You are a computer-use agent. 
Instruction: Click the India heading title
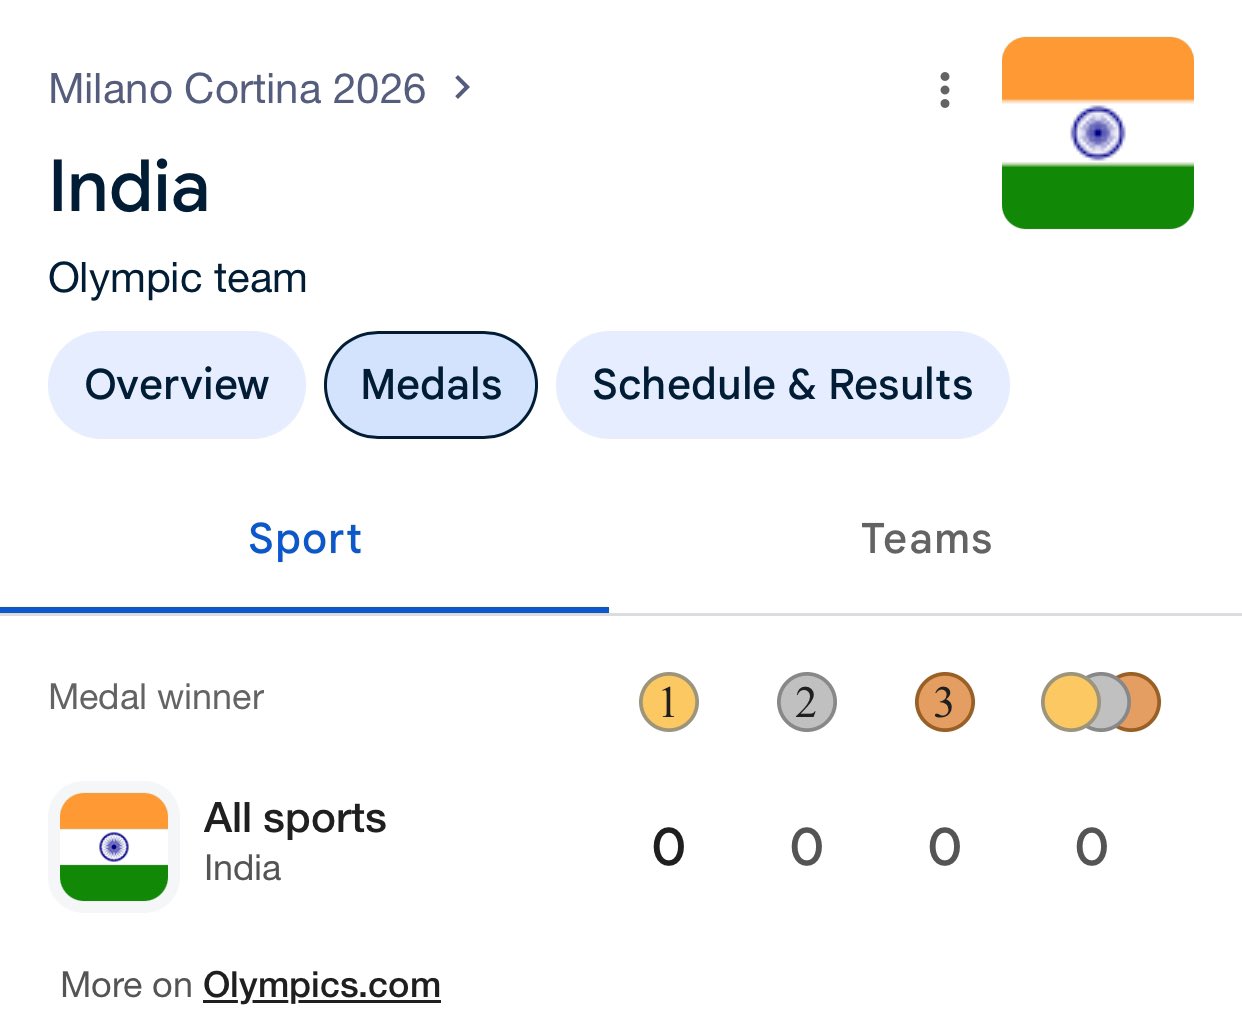[129, 187]
